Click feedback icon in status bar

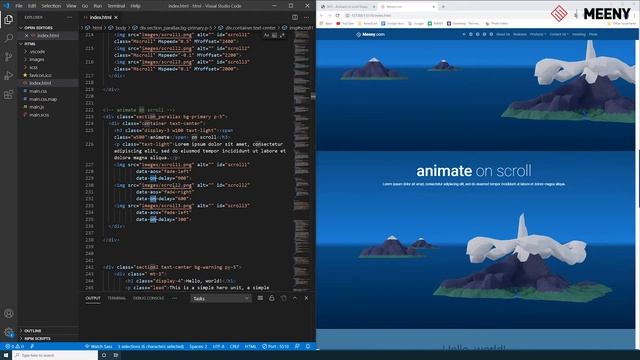point(297,347)
